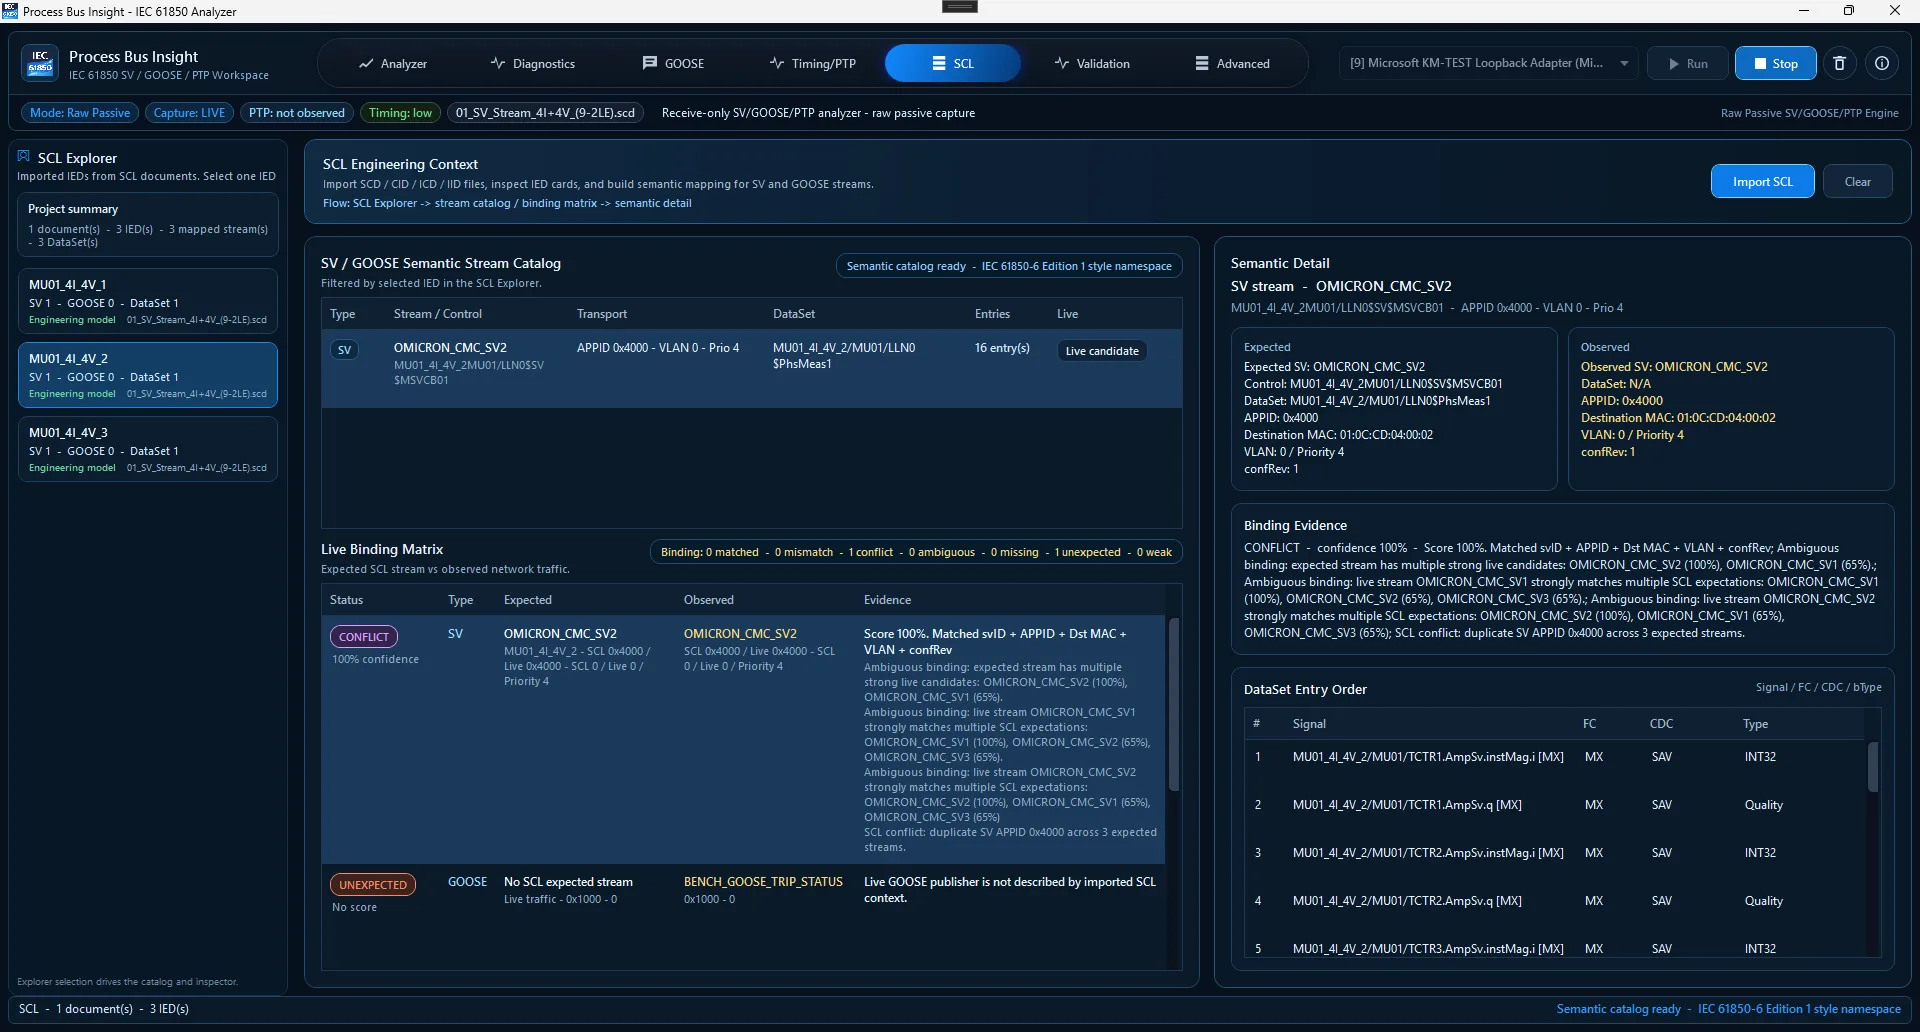The height and width of the screenshot is (1032, 1920).
Task: Select IED MU01_4I_4V_1 card
Action: coord(148,301)
